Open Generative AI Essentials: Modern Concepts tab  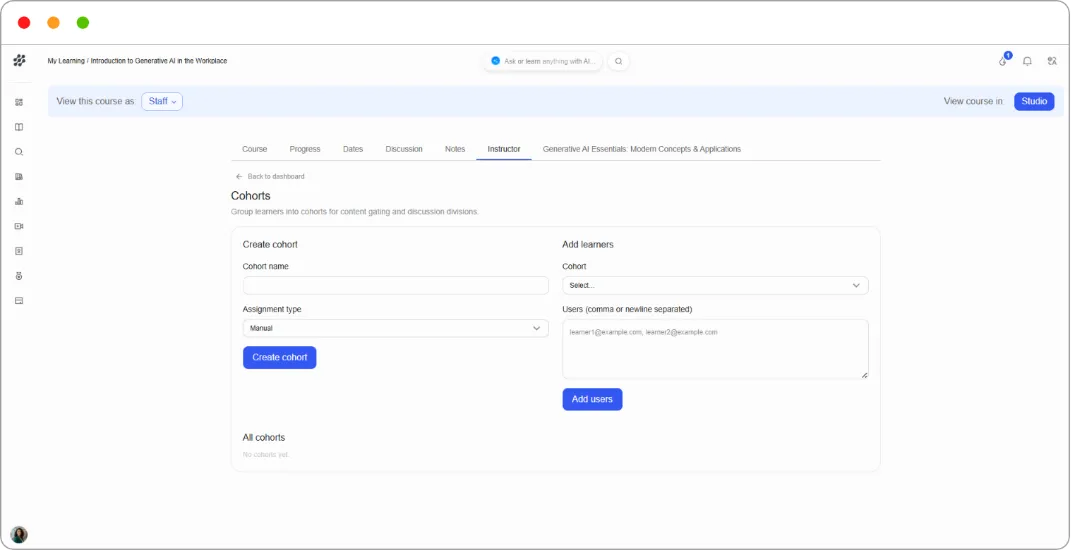coord(641,149)
